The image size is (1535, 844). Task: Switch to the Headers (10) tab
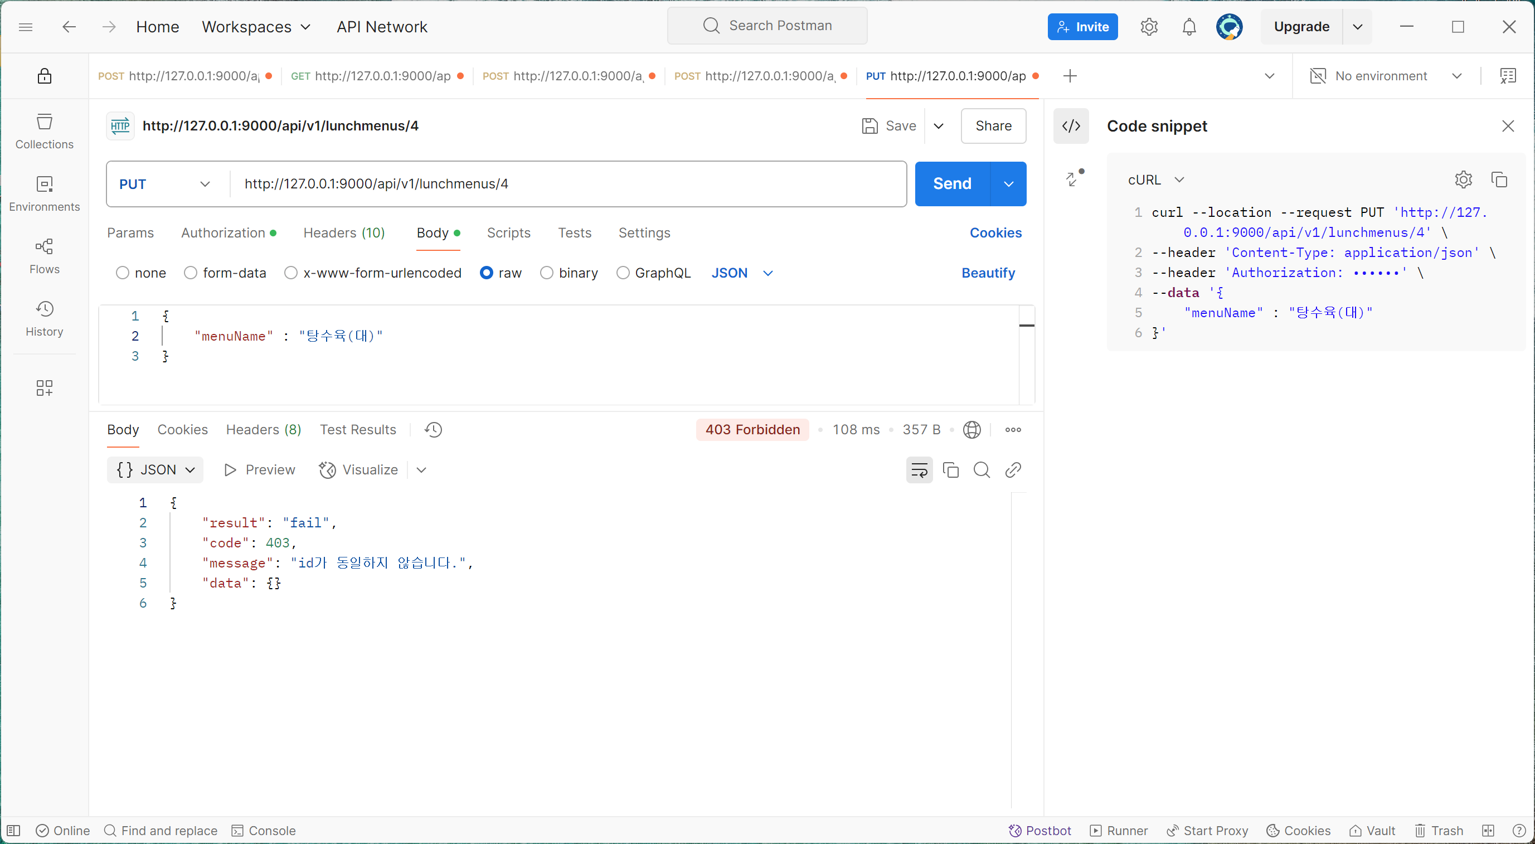pos(344,233)
